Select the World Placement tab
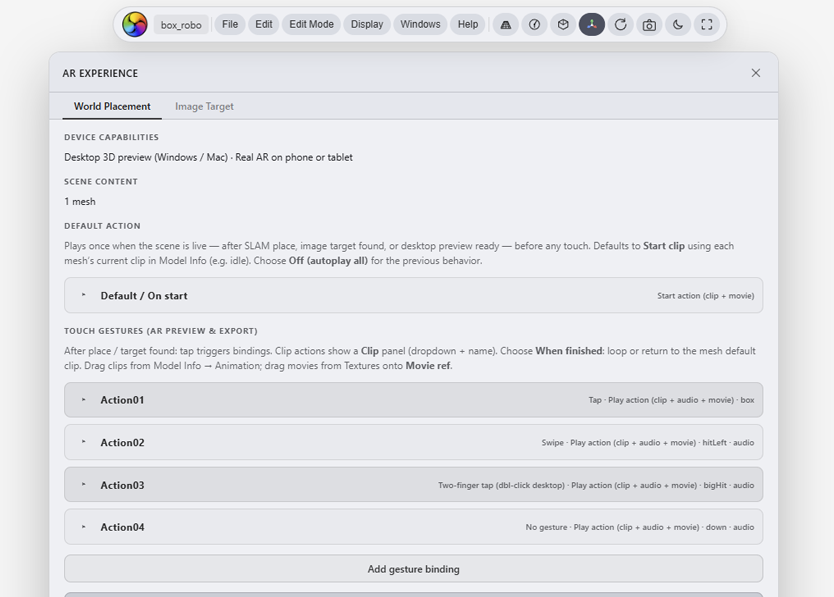Image resolution: width=834 pixels, height=597 pixels. click(x=112, y=106)
